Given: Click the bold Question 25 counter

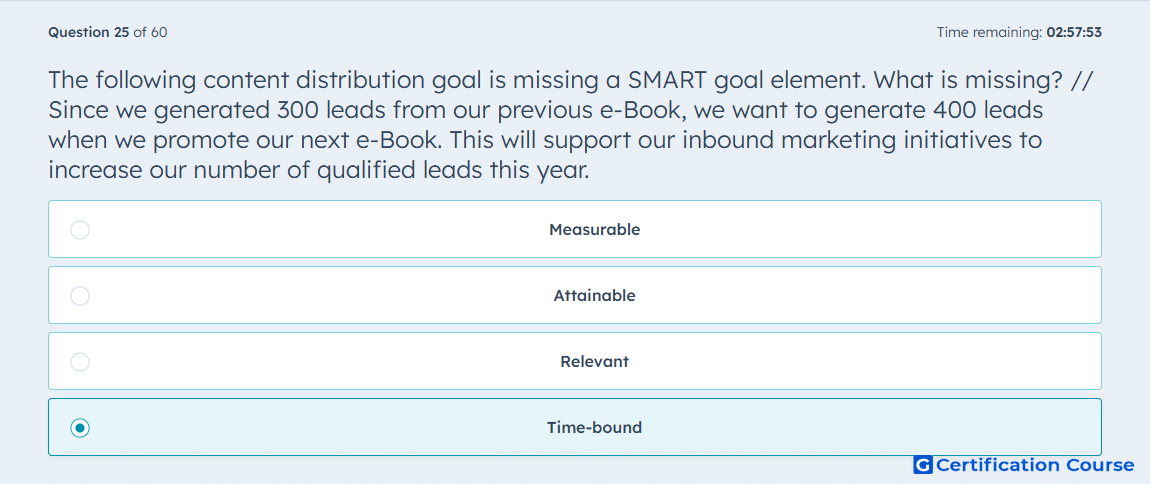Looking at the screenshot, I should [x=89, y=32].
